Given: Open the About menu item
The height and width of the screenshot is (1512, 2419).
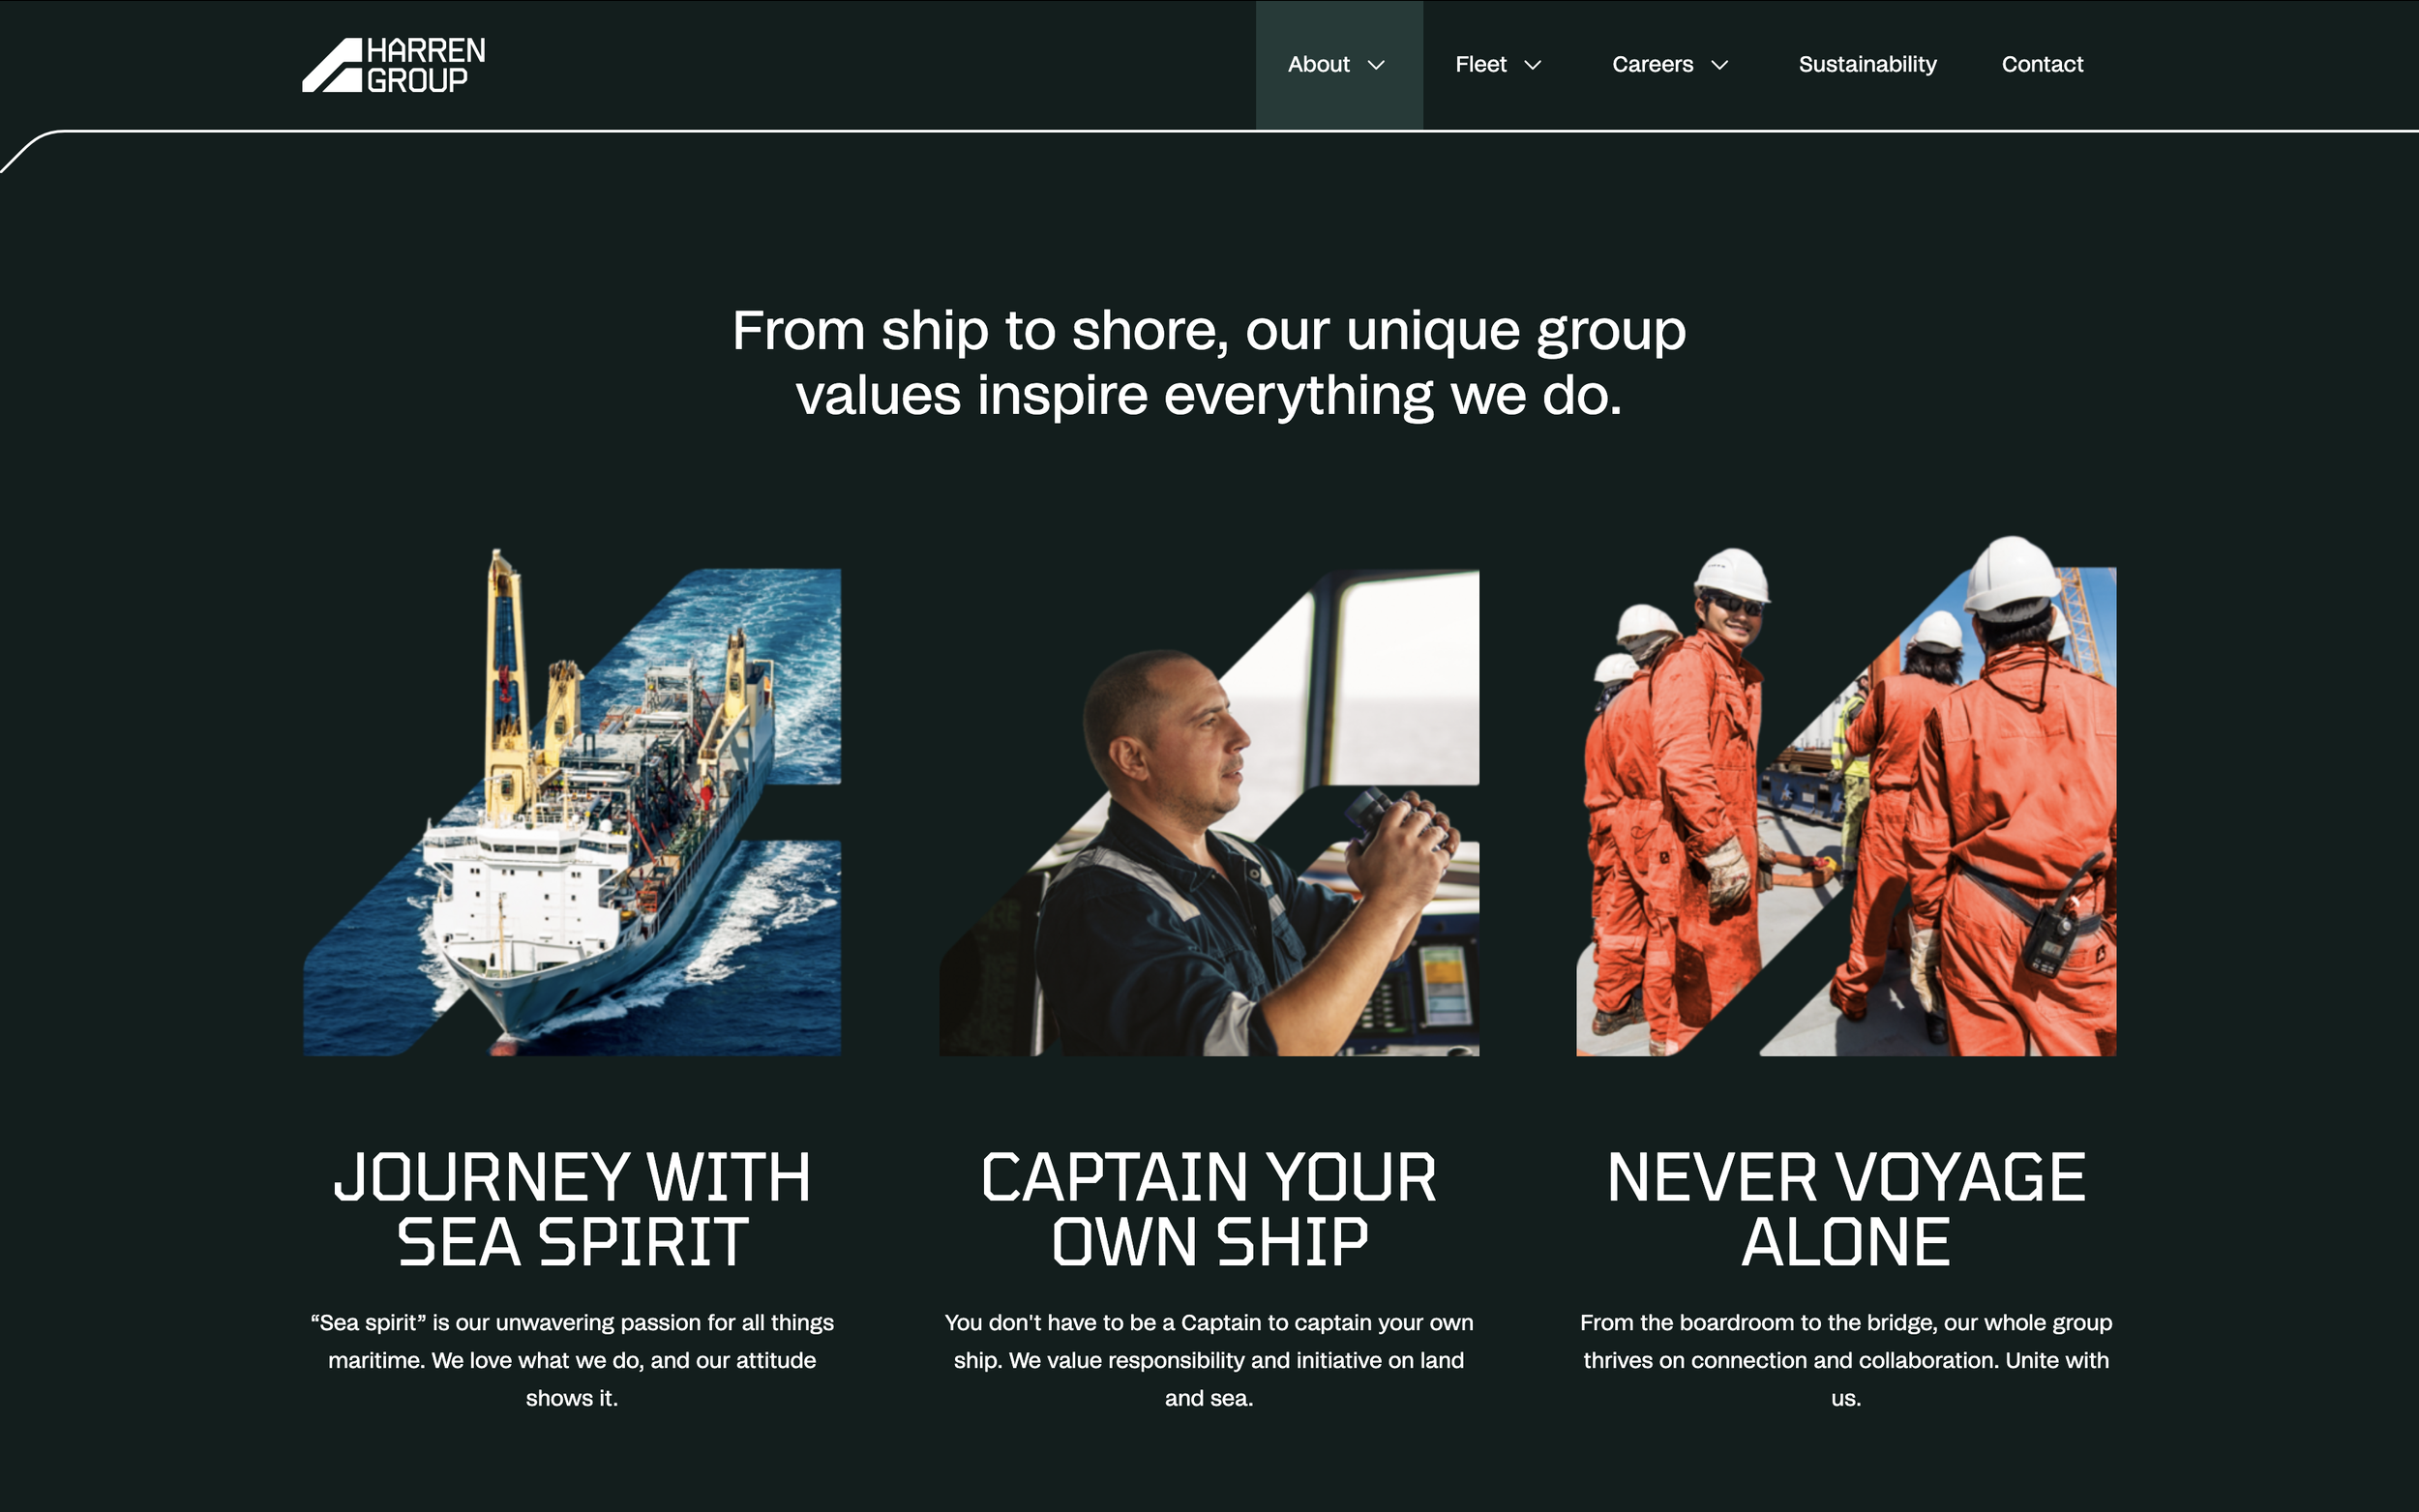Looking at the screenshot, I should [x=1318, y=64].
